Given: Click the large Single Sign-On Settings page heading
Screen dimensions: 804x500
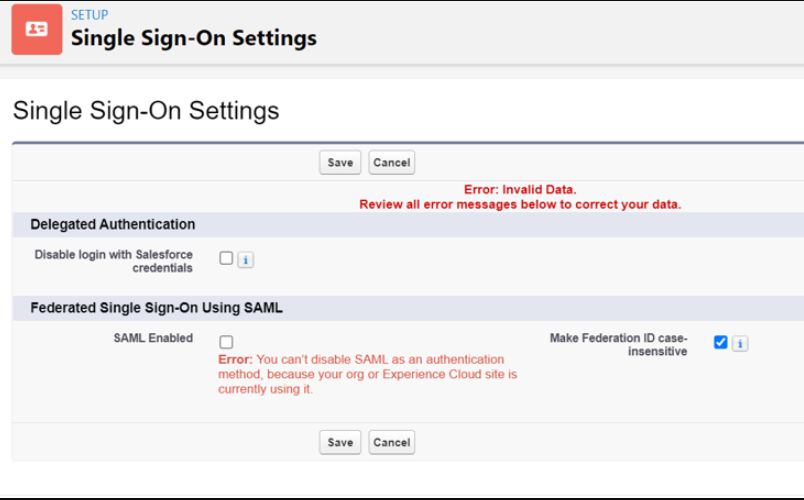Looking at the screenshot, I should (146, 110).
